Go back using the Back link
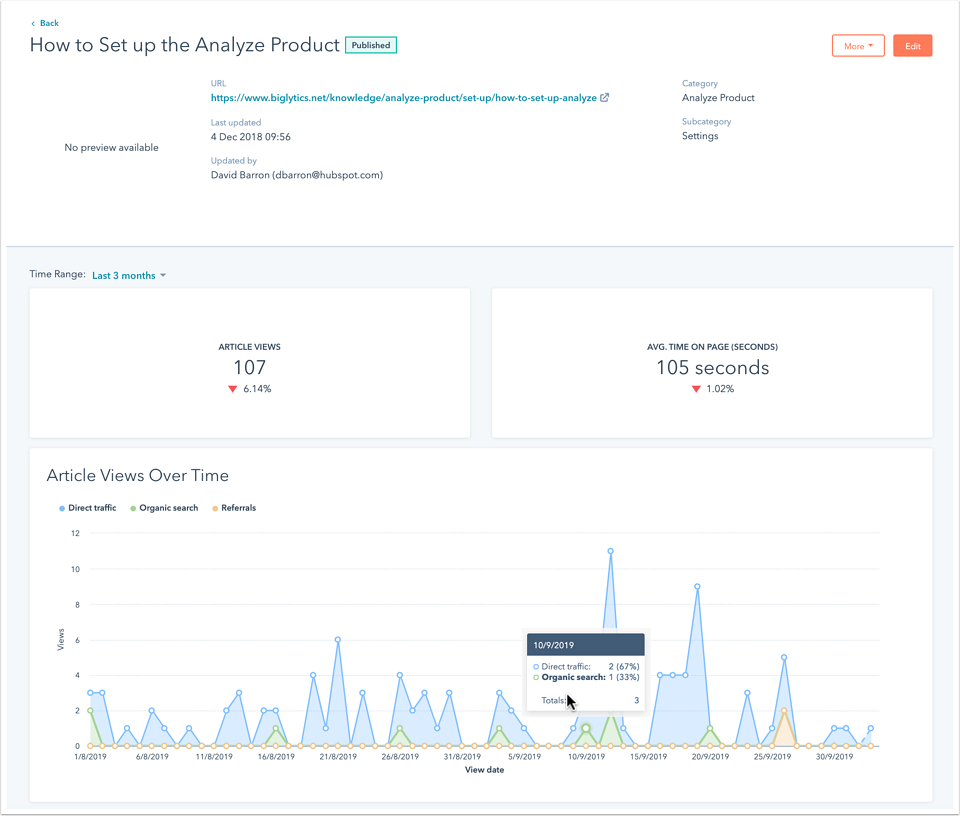 49,23
